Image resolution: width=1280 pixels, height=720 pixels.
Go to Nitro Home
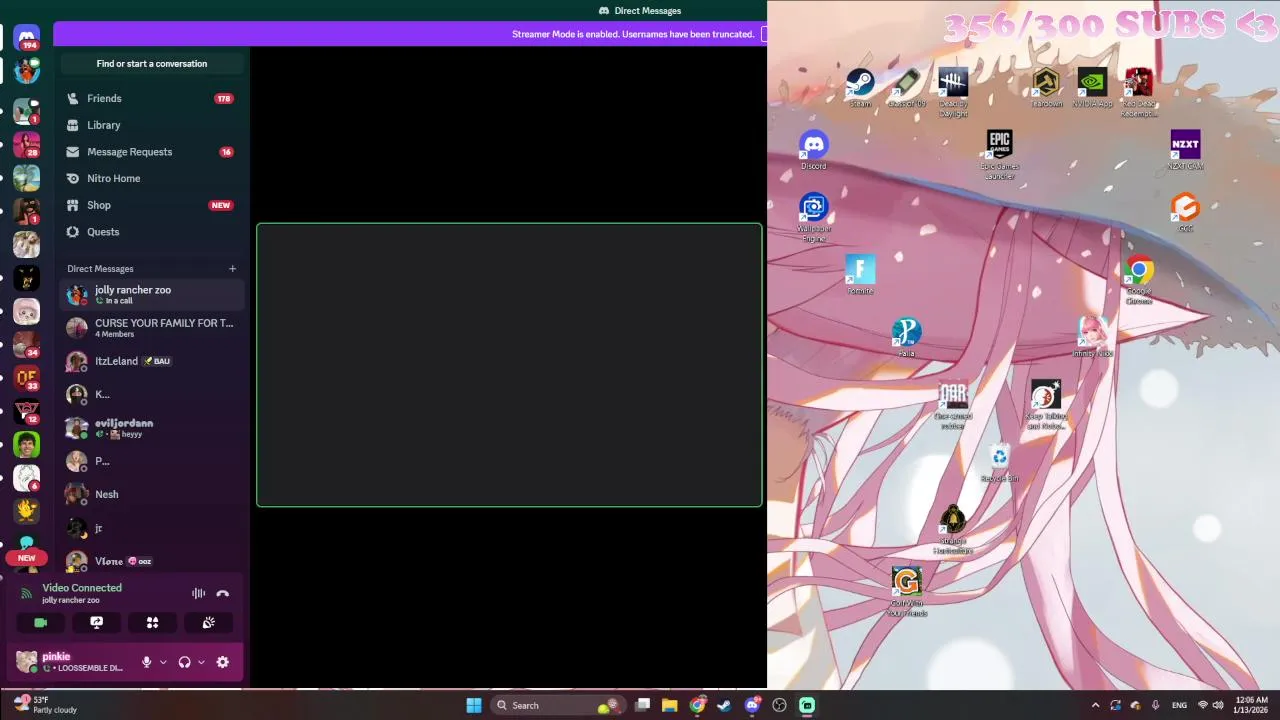pyautogui.click(x=152, y=178)
